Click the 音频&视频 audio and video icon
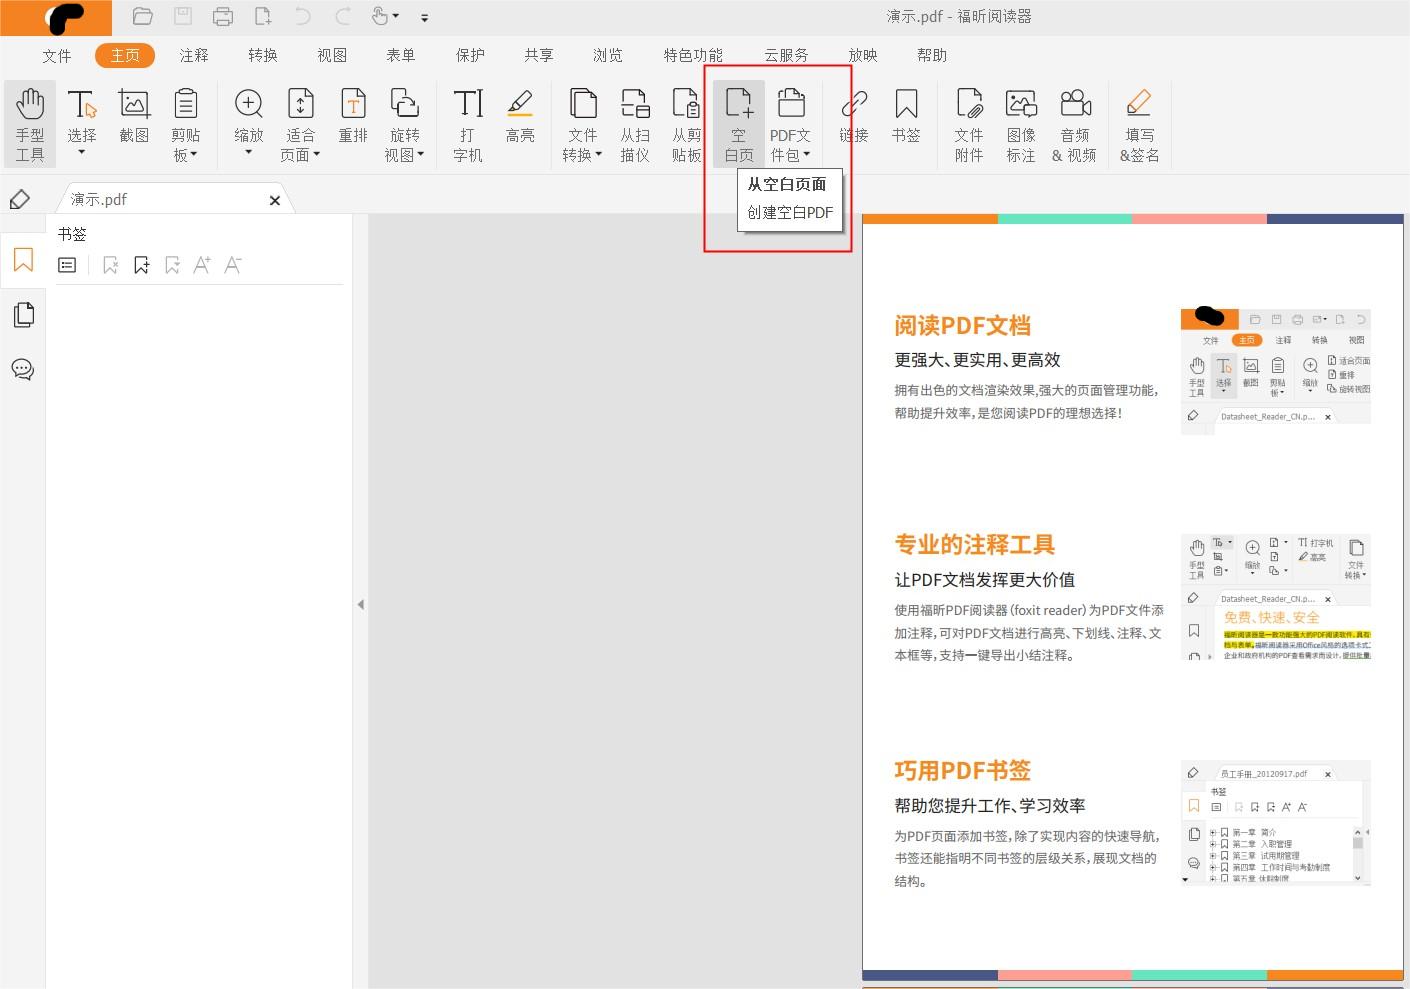The image size is (1410, 989). (1075, 122)
